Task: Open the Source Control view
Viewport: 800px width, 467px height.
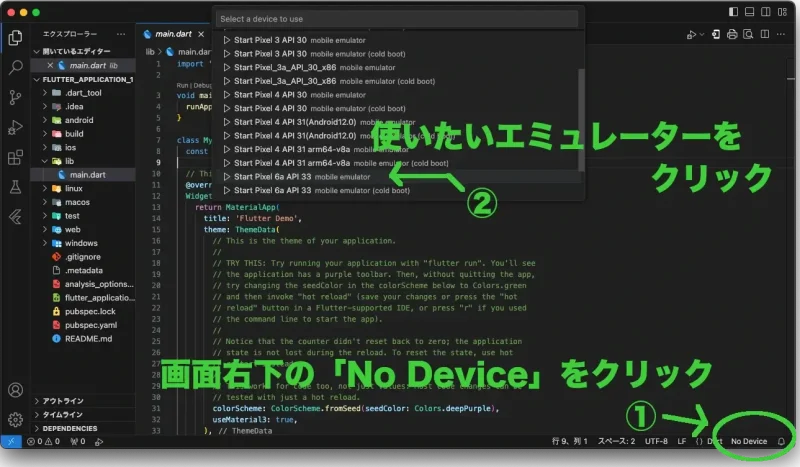Action: [15, 97]
